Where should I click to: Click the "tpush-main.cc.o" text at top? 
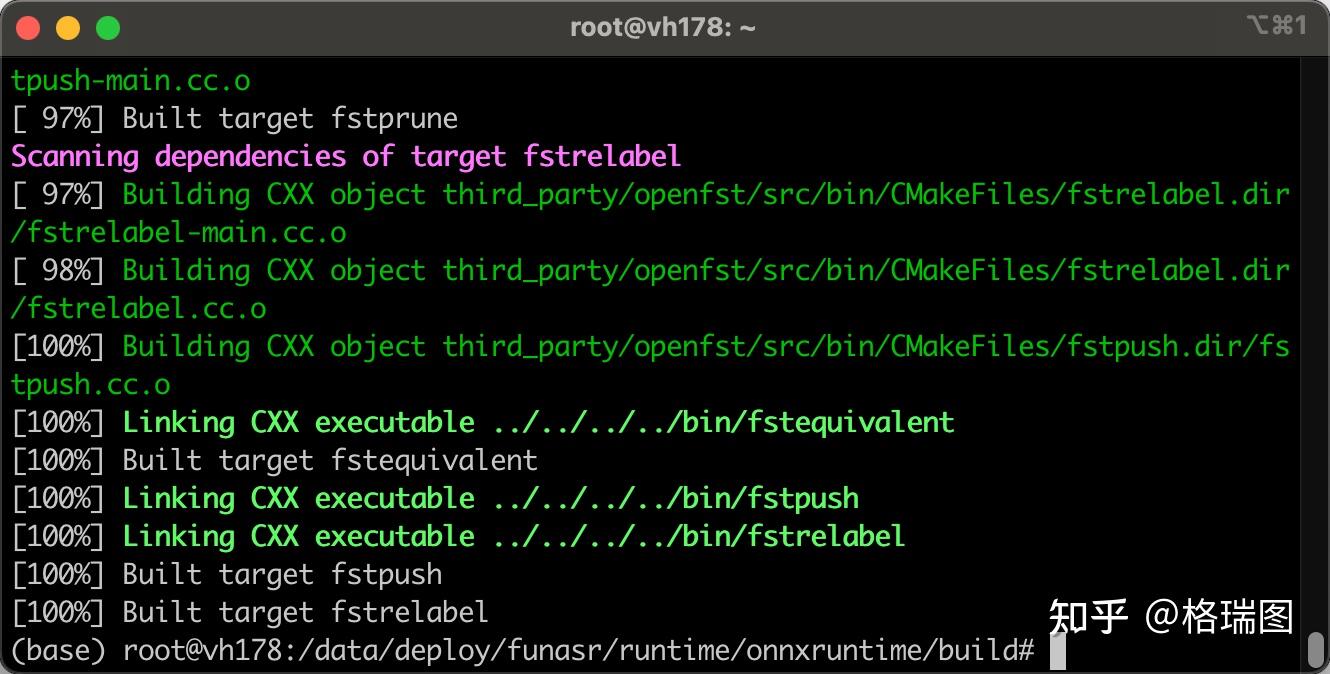(131, 81)
